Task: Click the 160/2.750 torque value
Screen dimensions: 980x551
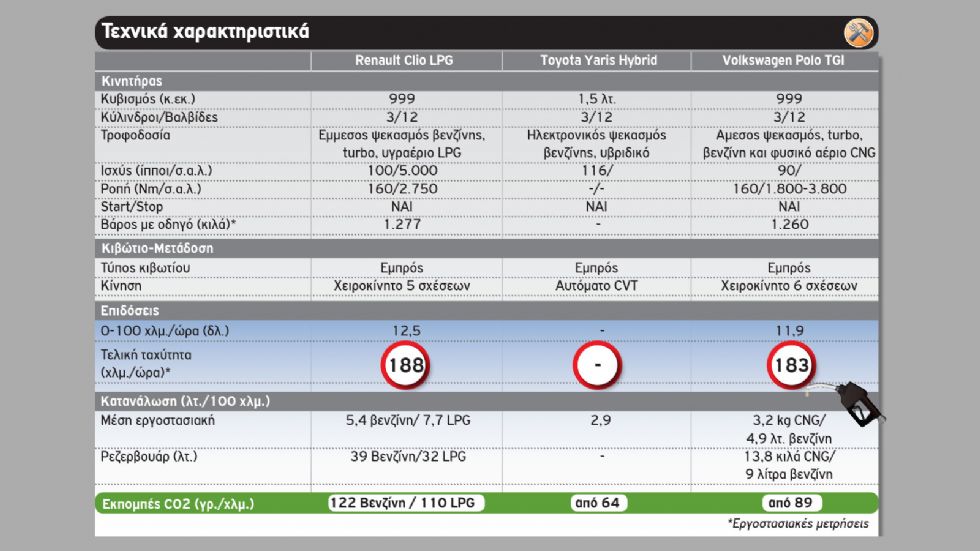Action: 402,189
